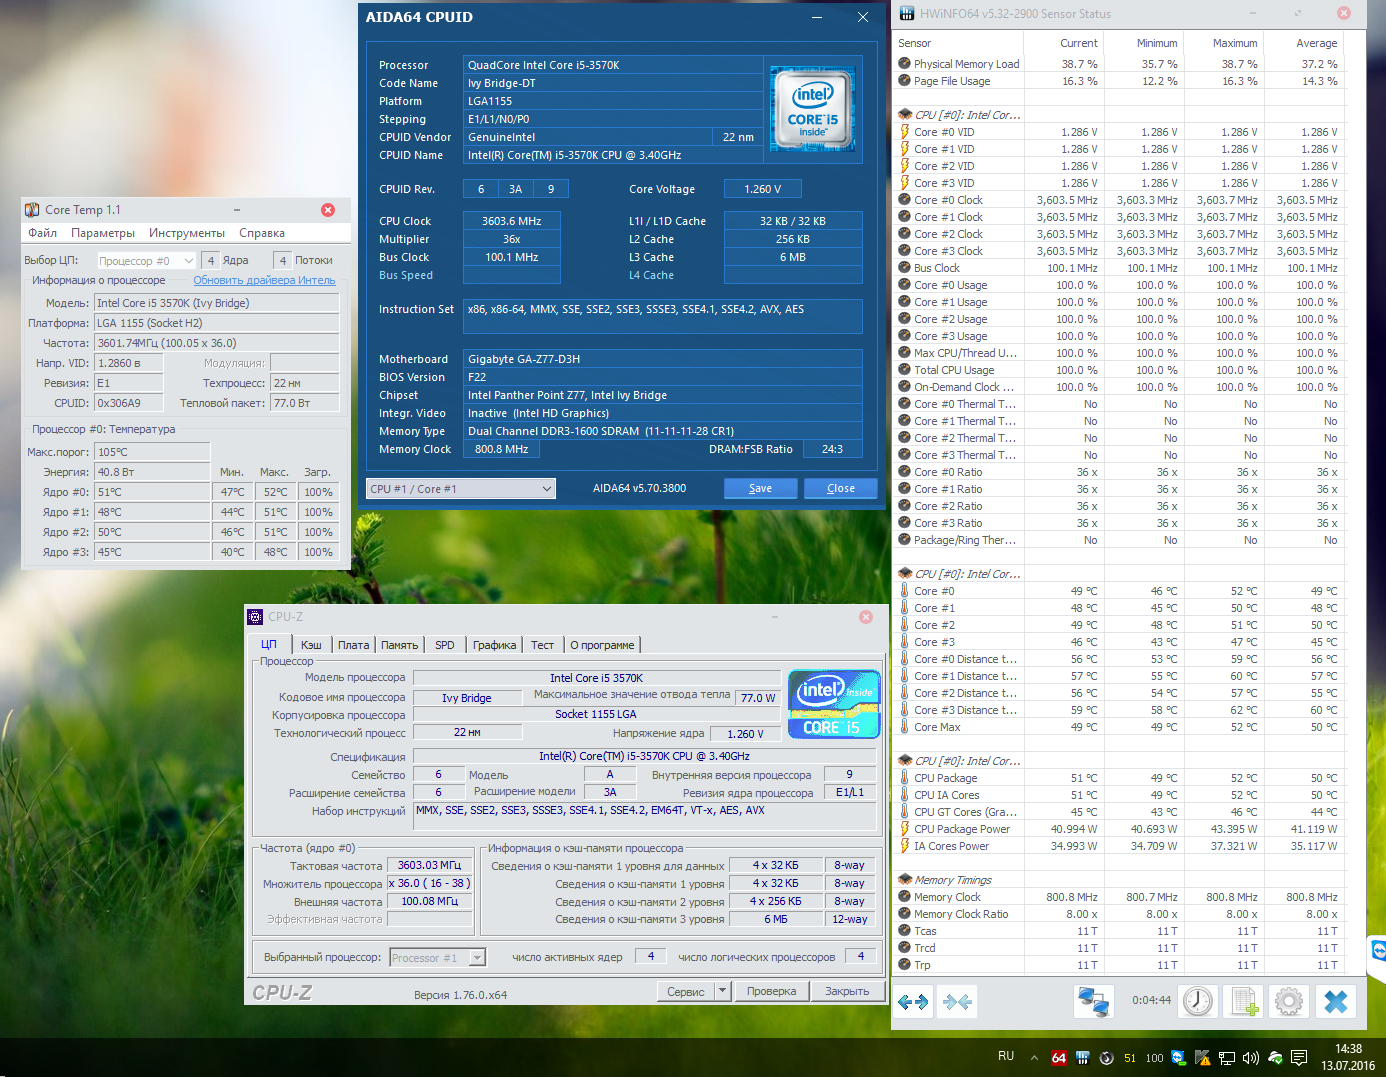Click the Закрыть button in CPU-Z
This screenshot has height=1077, width=1386.
tap(847, 991)
